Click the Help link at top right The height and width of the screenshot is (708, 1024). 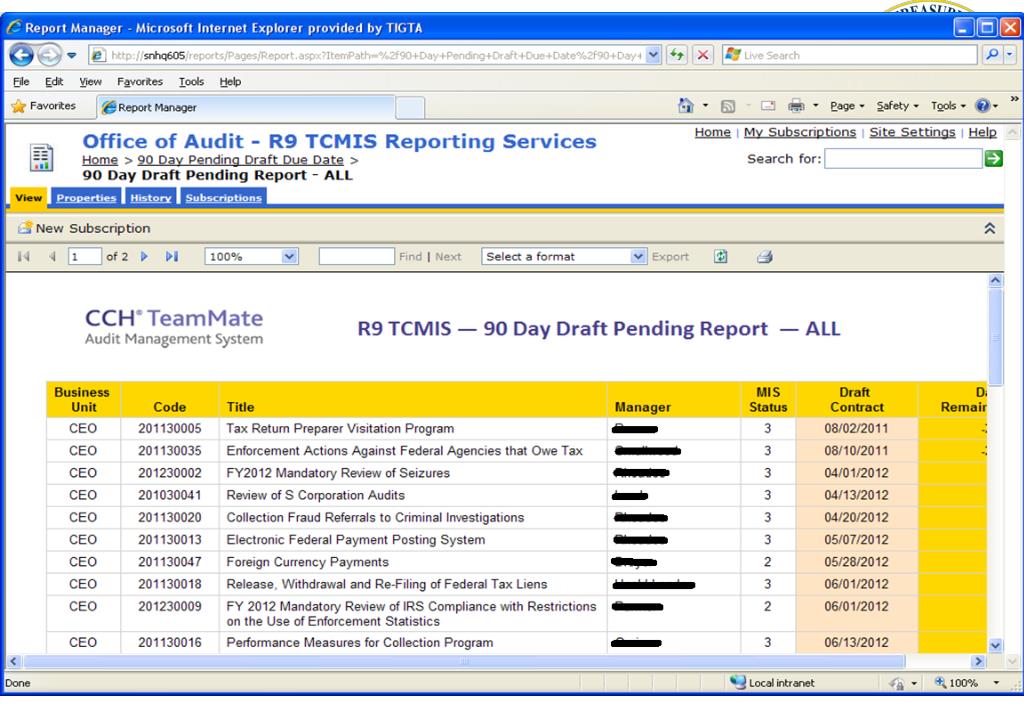click(x=982, y=132)
